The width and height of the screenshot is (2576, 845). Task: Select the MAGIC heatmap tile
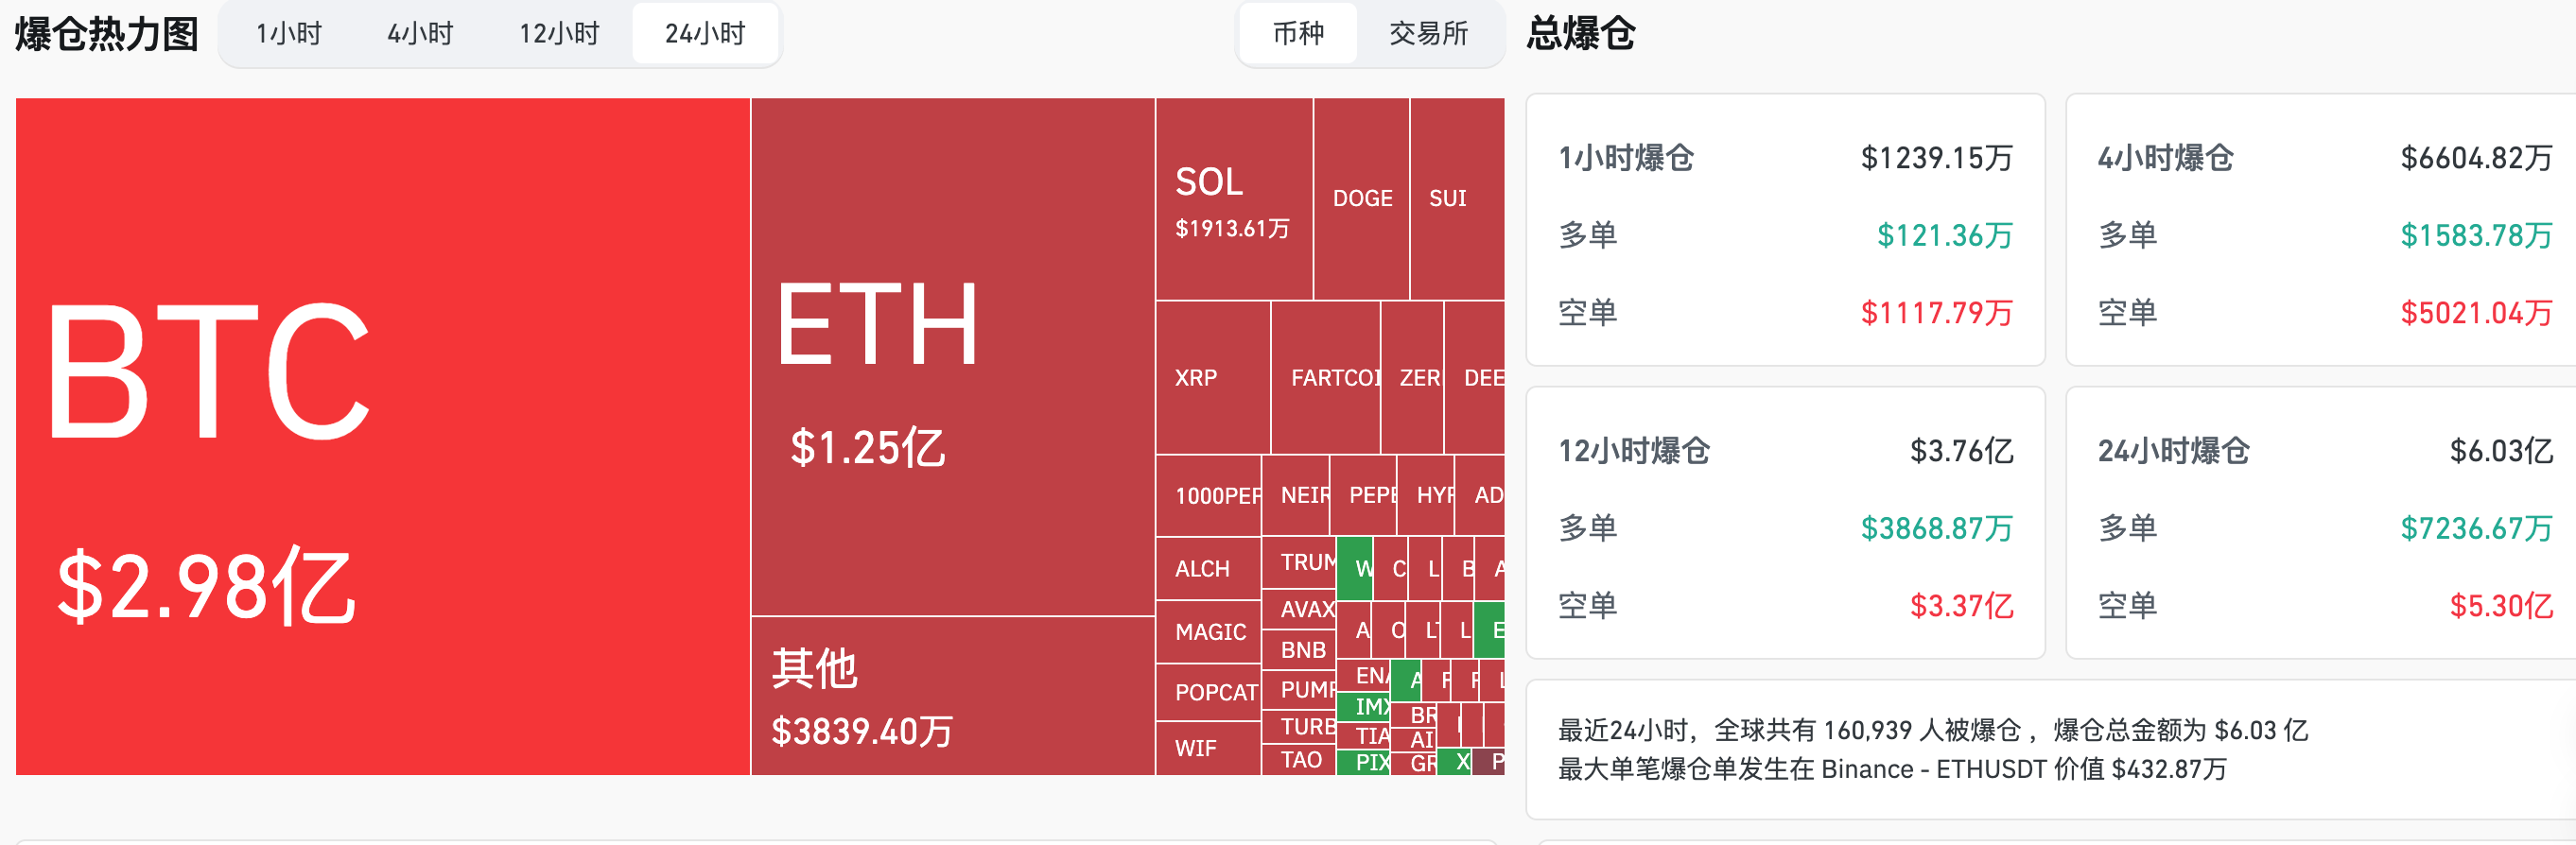pyautogui.click(x=1209, y=632)
